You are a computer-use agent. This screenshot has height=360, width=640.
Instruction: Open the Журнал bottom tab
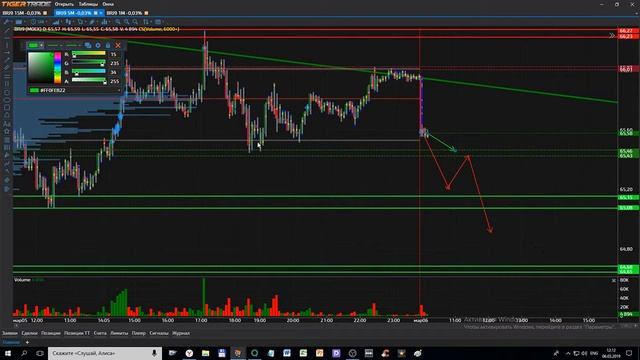click(181, 333)
